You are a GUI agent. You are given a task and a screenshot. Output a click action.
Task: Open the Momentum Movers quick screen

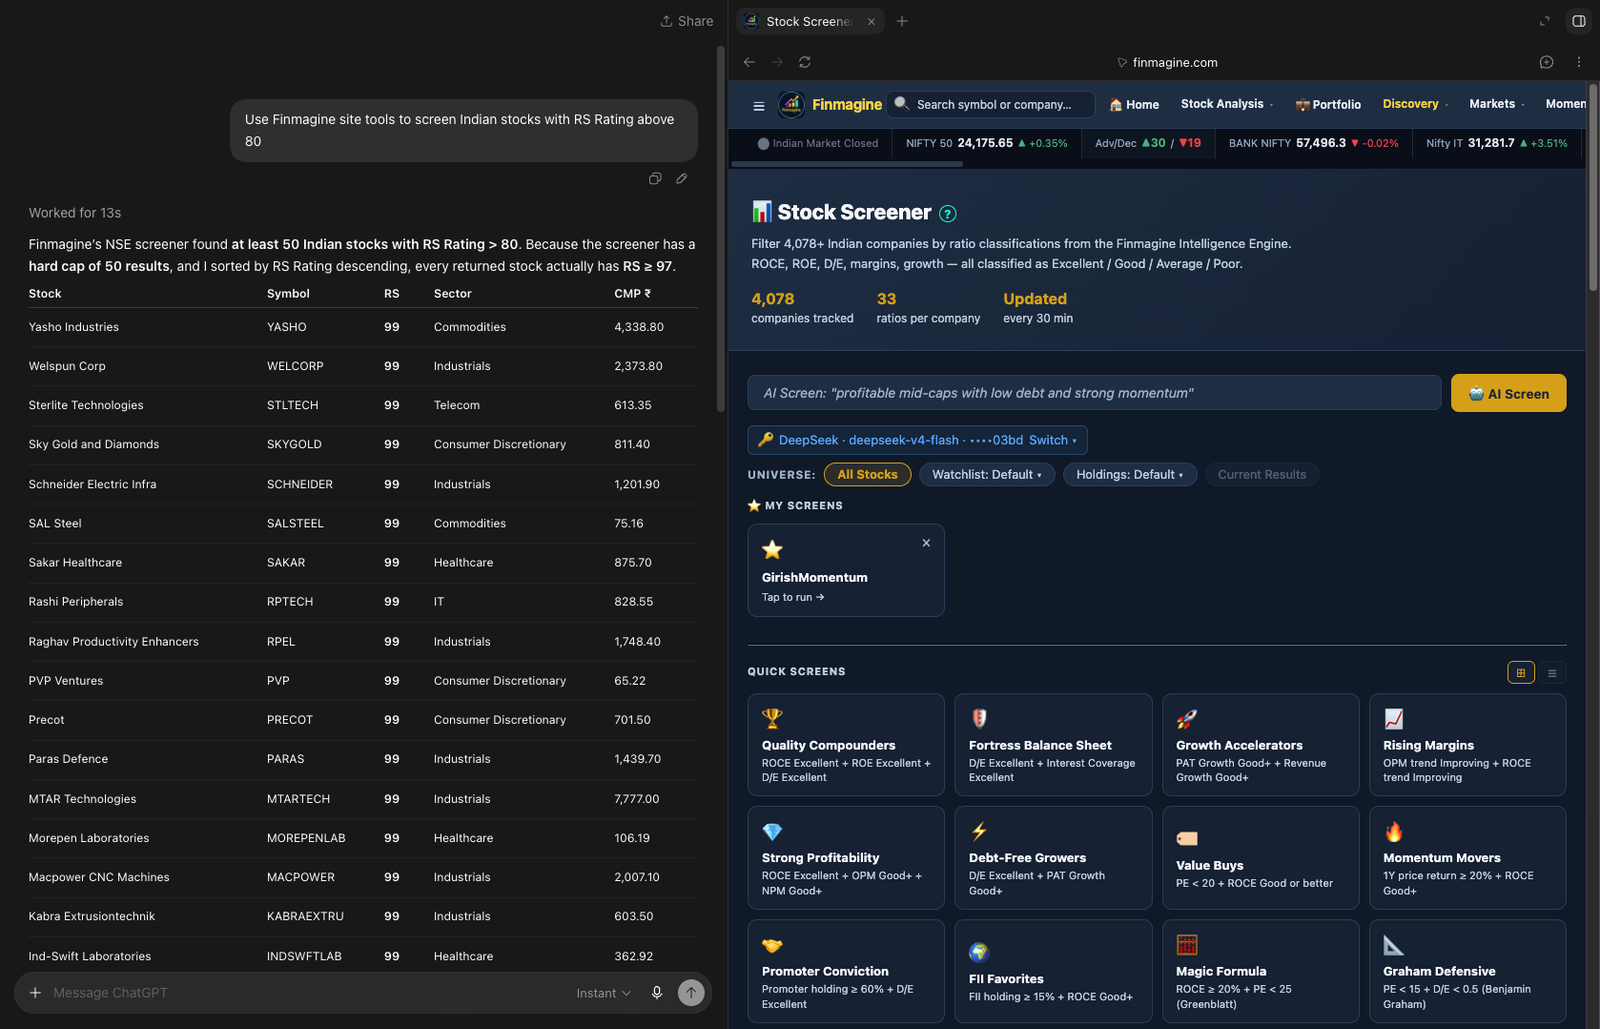tap(1467, 858)
